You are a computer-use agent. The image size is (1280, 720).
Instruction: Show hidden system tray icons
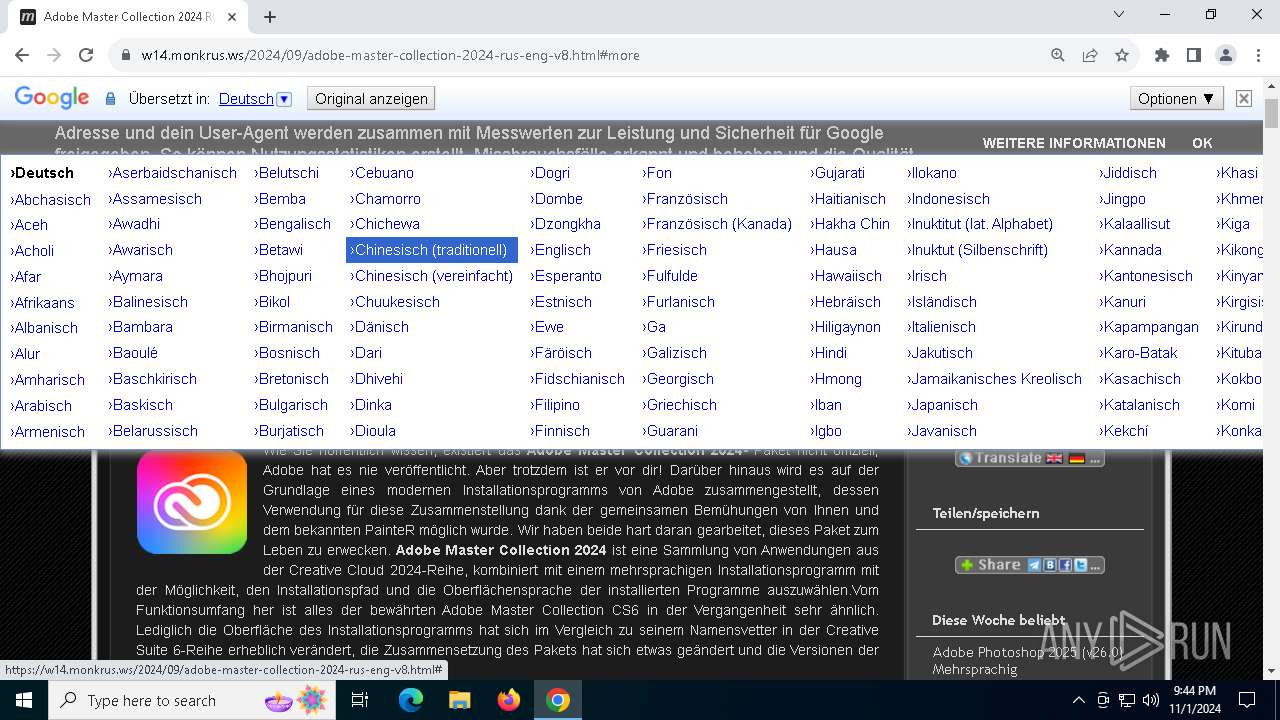pyautogui.click(x=1078, y=700)
